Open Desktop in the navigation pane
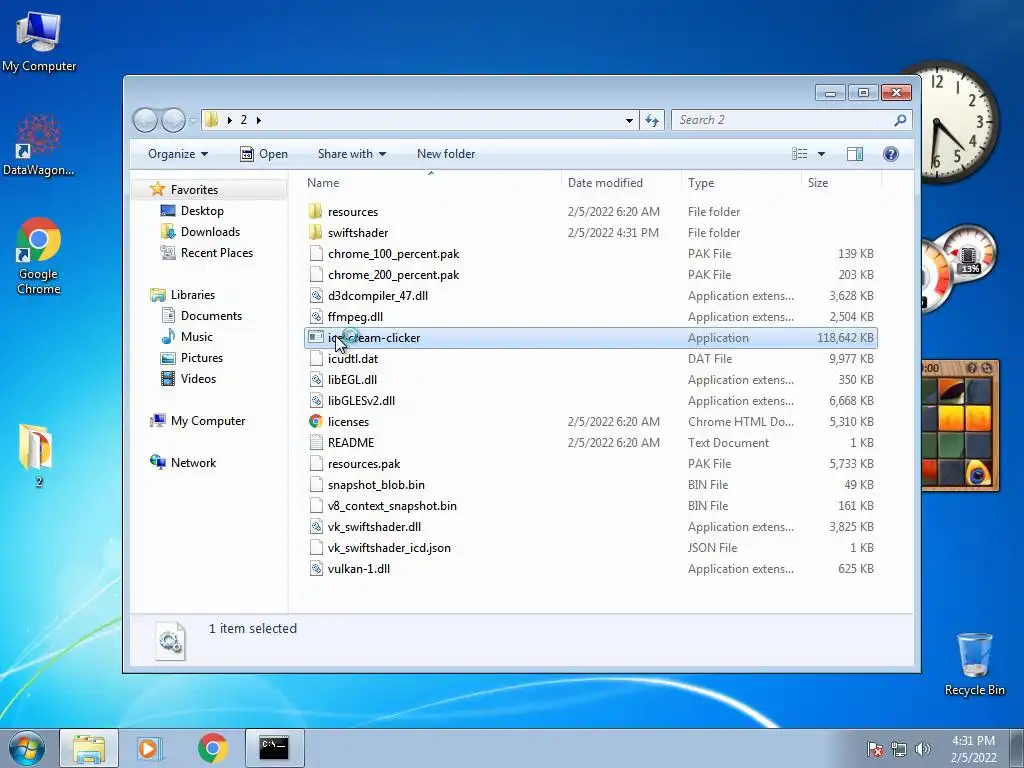1024x768 pixels. pyautogui.click(x=192, y=211)
